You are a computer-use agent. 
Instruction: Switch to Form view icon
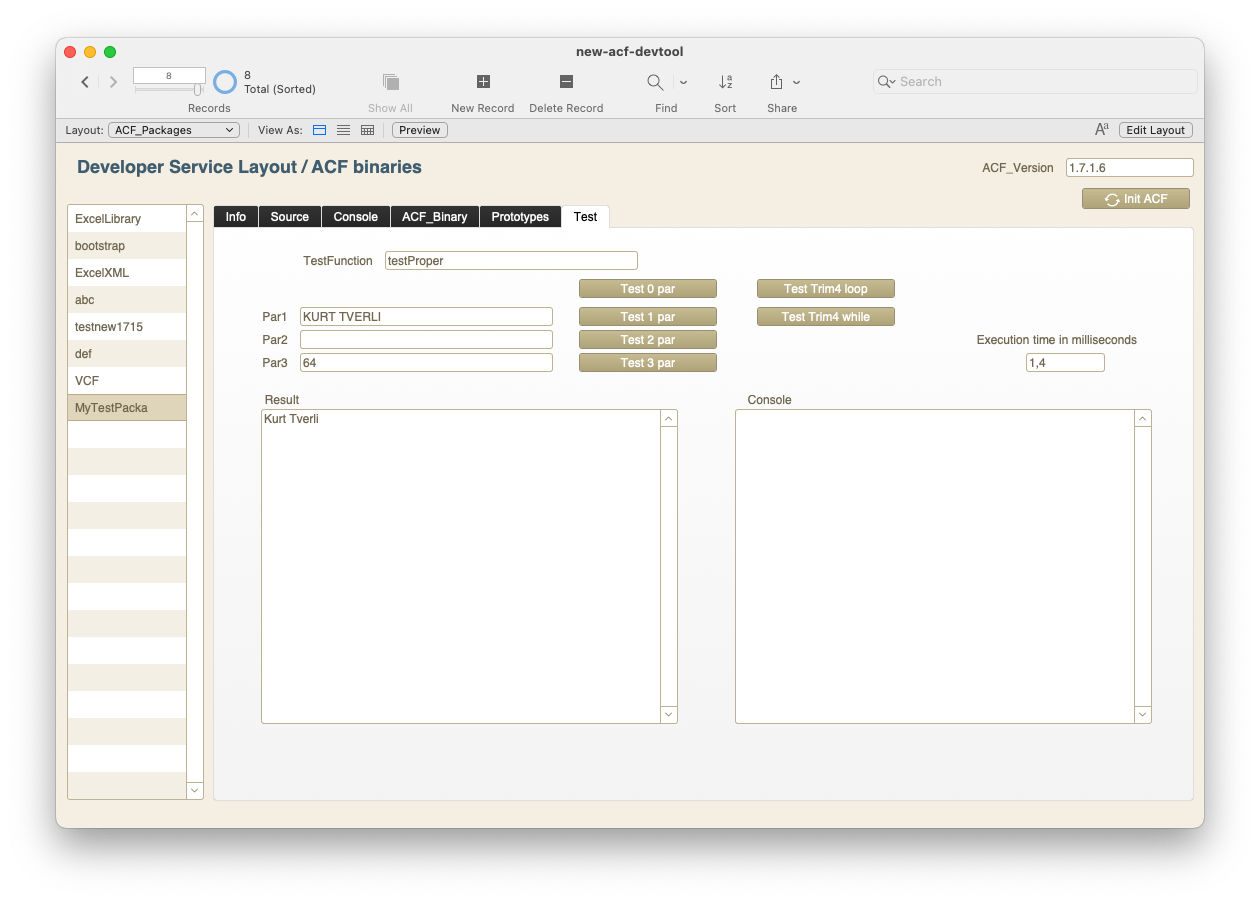click(x=320, y=130)
